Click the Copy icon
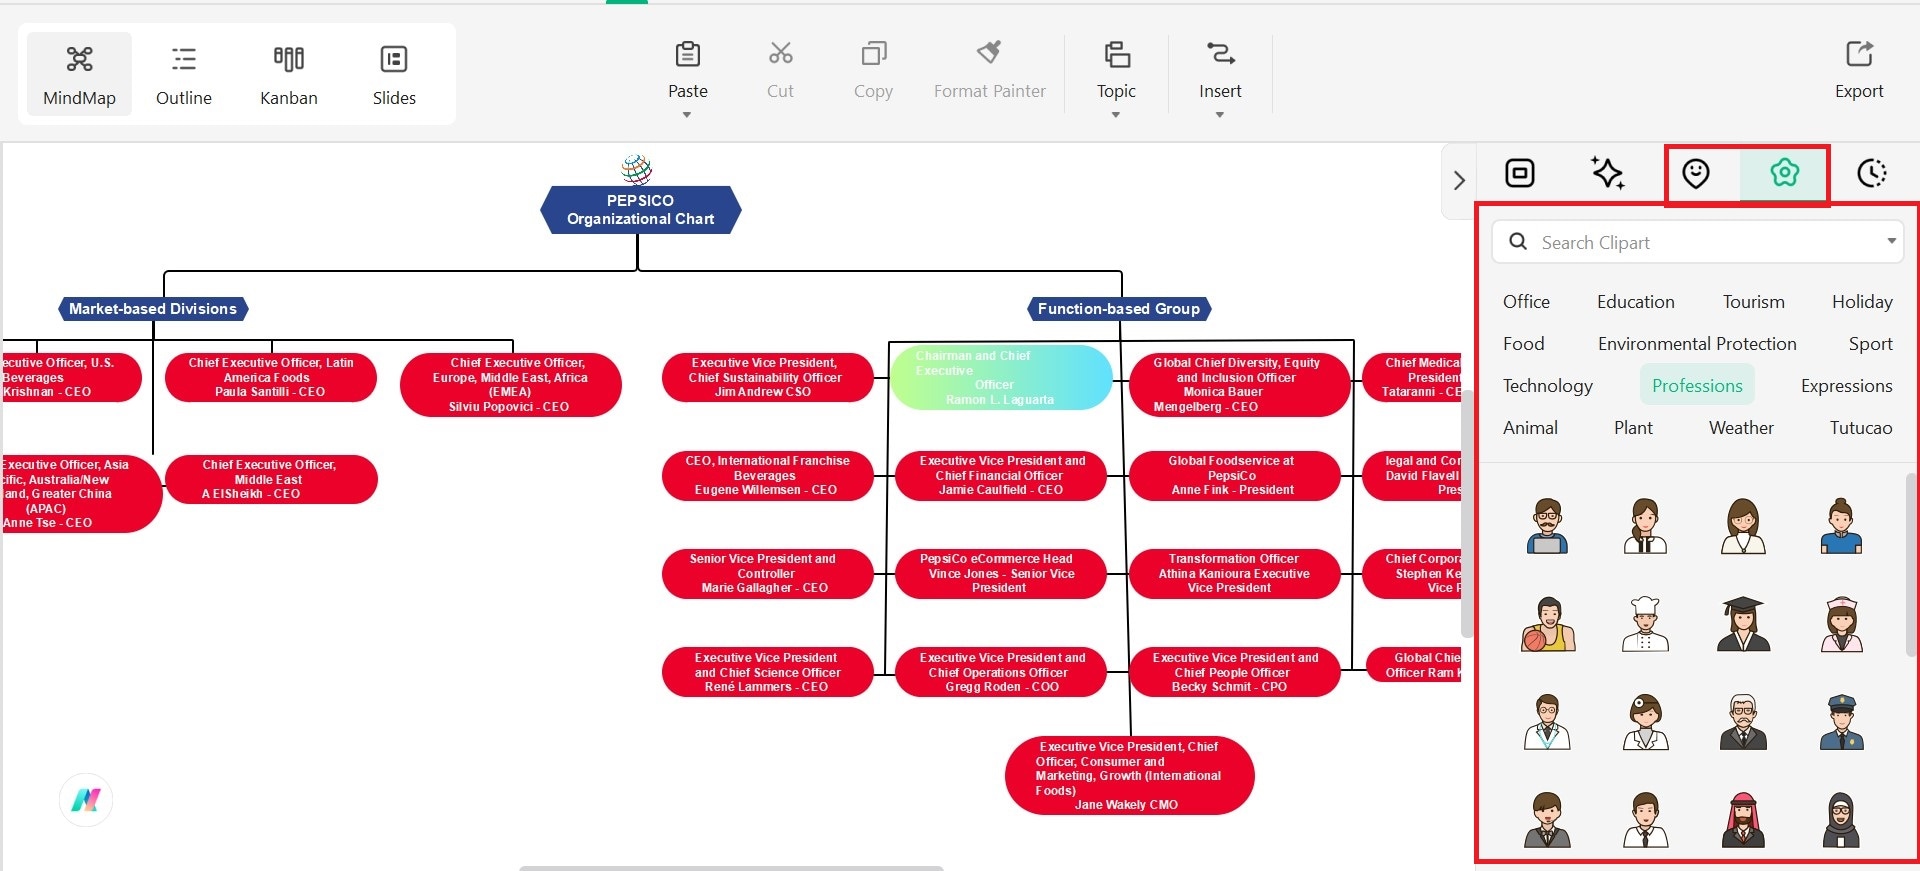Viewport: 1920px width, 871px height. coord(873,53)
